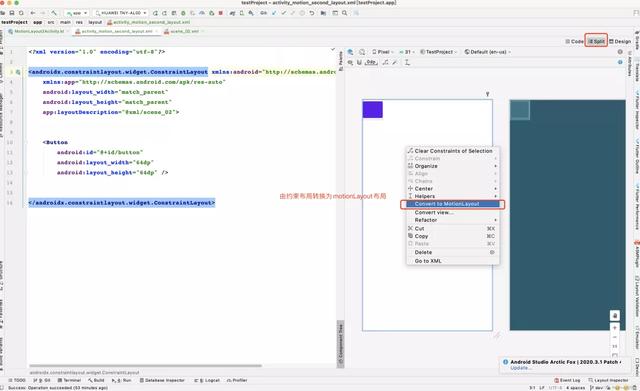Open the Terminal tool window

point(69,380)
